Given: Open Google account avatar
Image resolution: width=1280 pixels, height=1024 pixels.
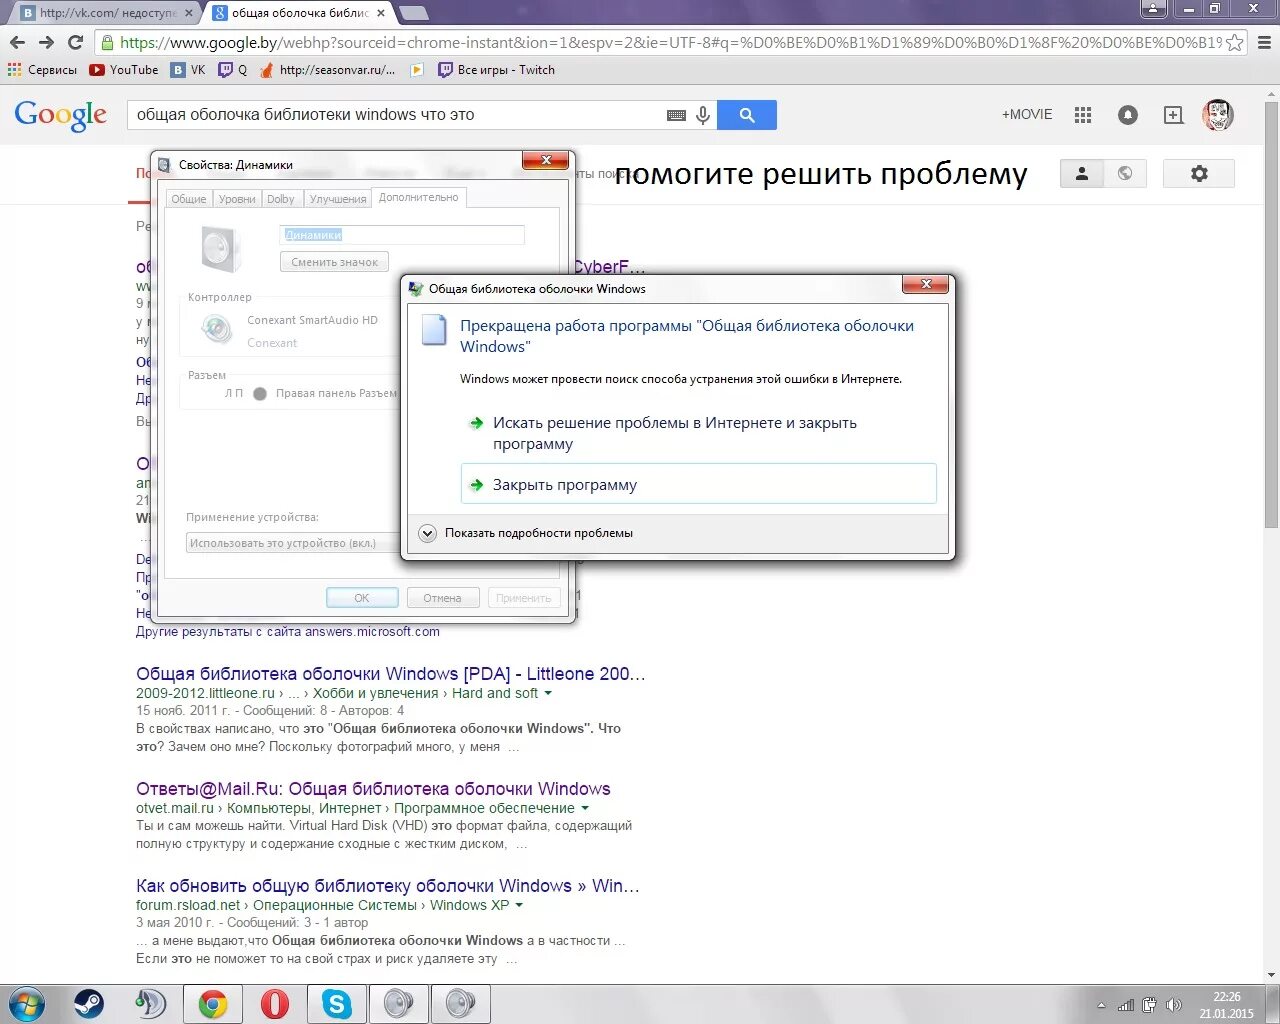Looking at the screenshot, I should 1218,115.
